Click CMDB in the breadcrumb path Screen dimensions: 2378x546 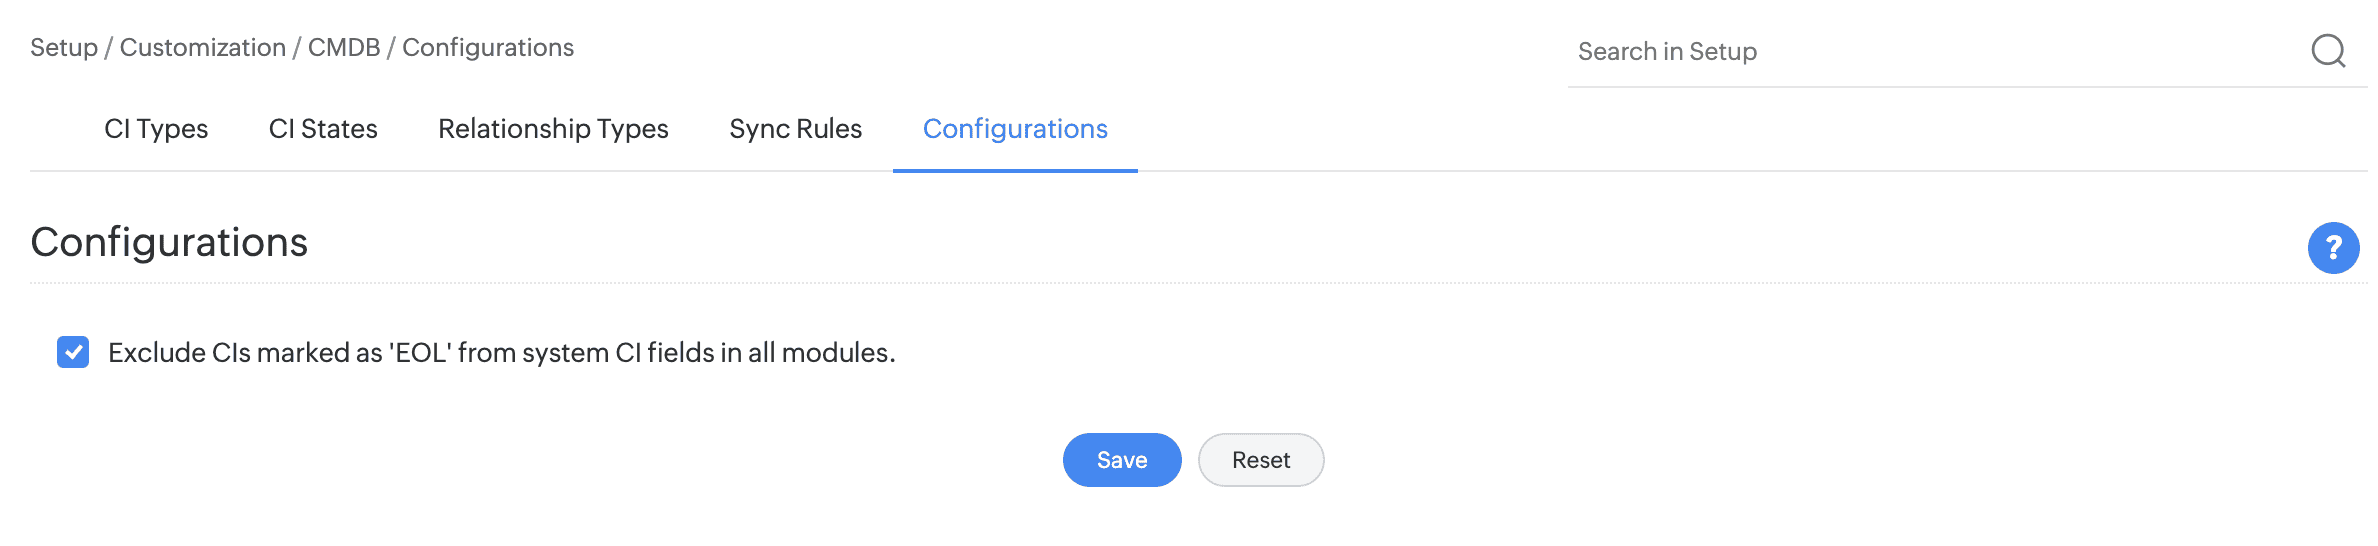344,48
